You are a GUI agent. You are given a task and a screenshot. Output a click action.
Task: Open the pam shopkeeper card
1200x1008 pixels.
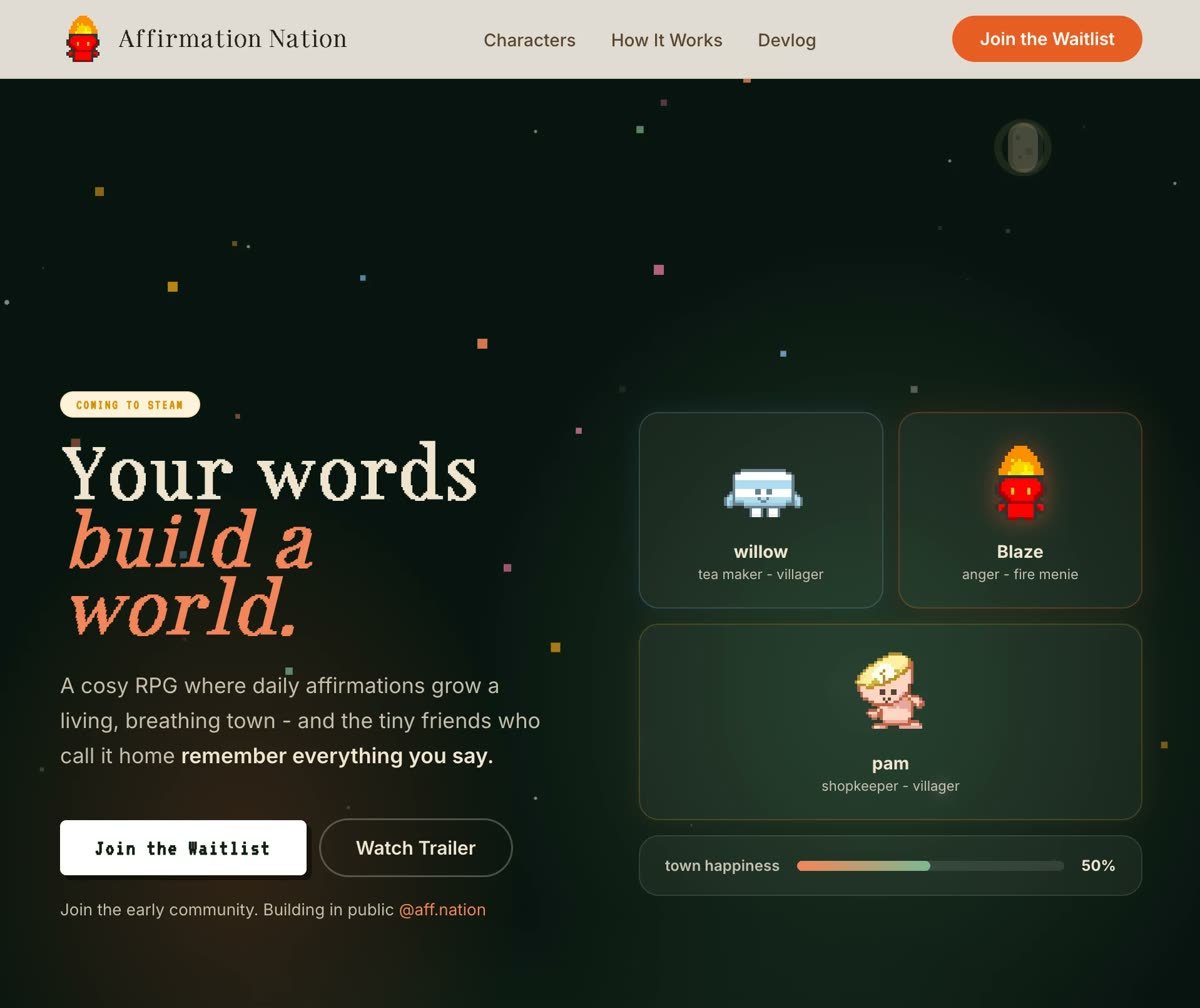tap(890, 722)
